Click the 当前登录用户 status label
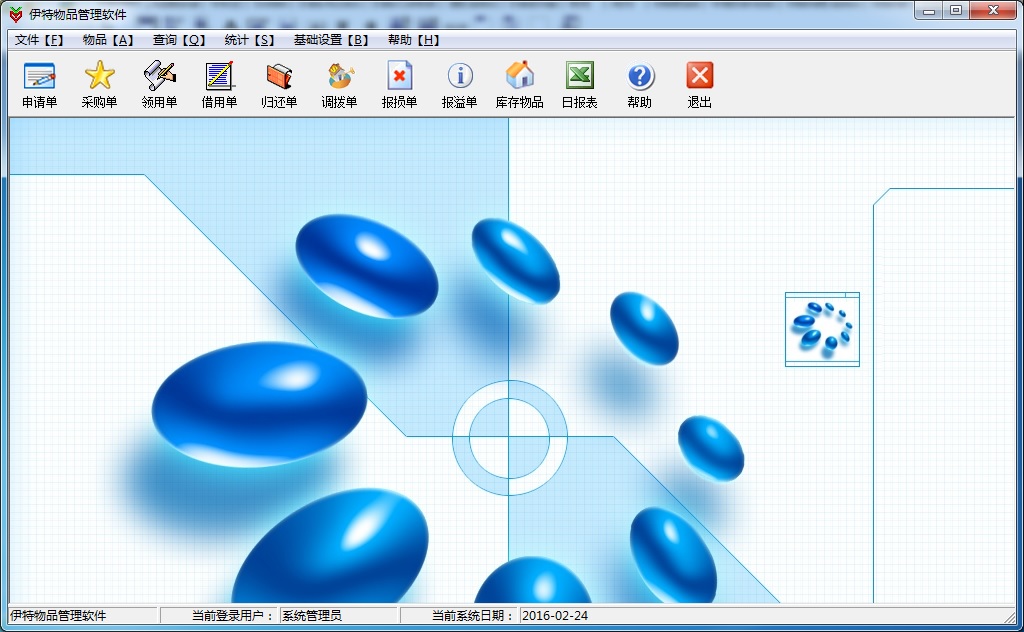Image resolution: width=1024 pixels, height=632 pixels. [x=233, y=616]
